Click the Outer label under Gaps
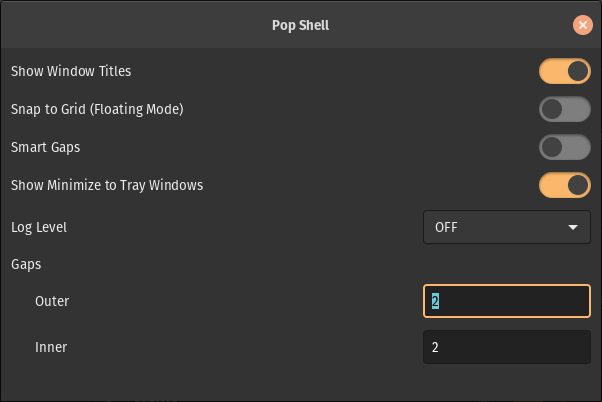Screen dimensions: 602x402 click(x=52, y=301)
